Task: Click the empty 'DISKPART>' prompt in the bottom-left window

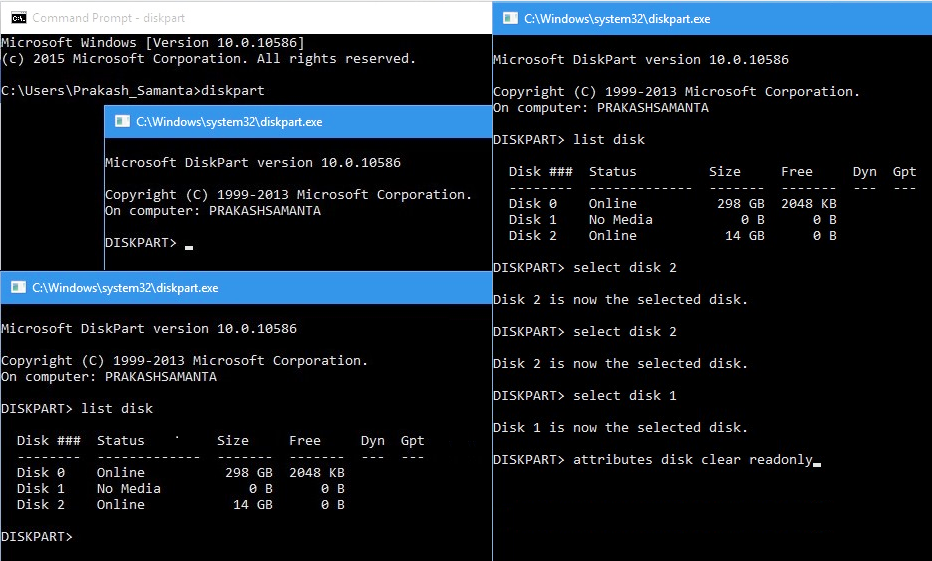Action: coord(37,536)
